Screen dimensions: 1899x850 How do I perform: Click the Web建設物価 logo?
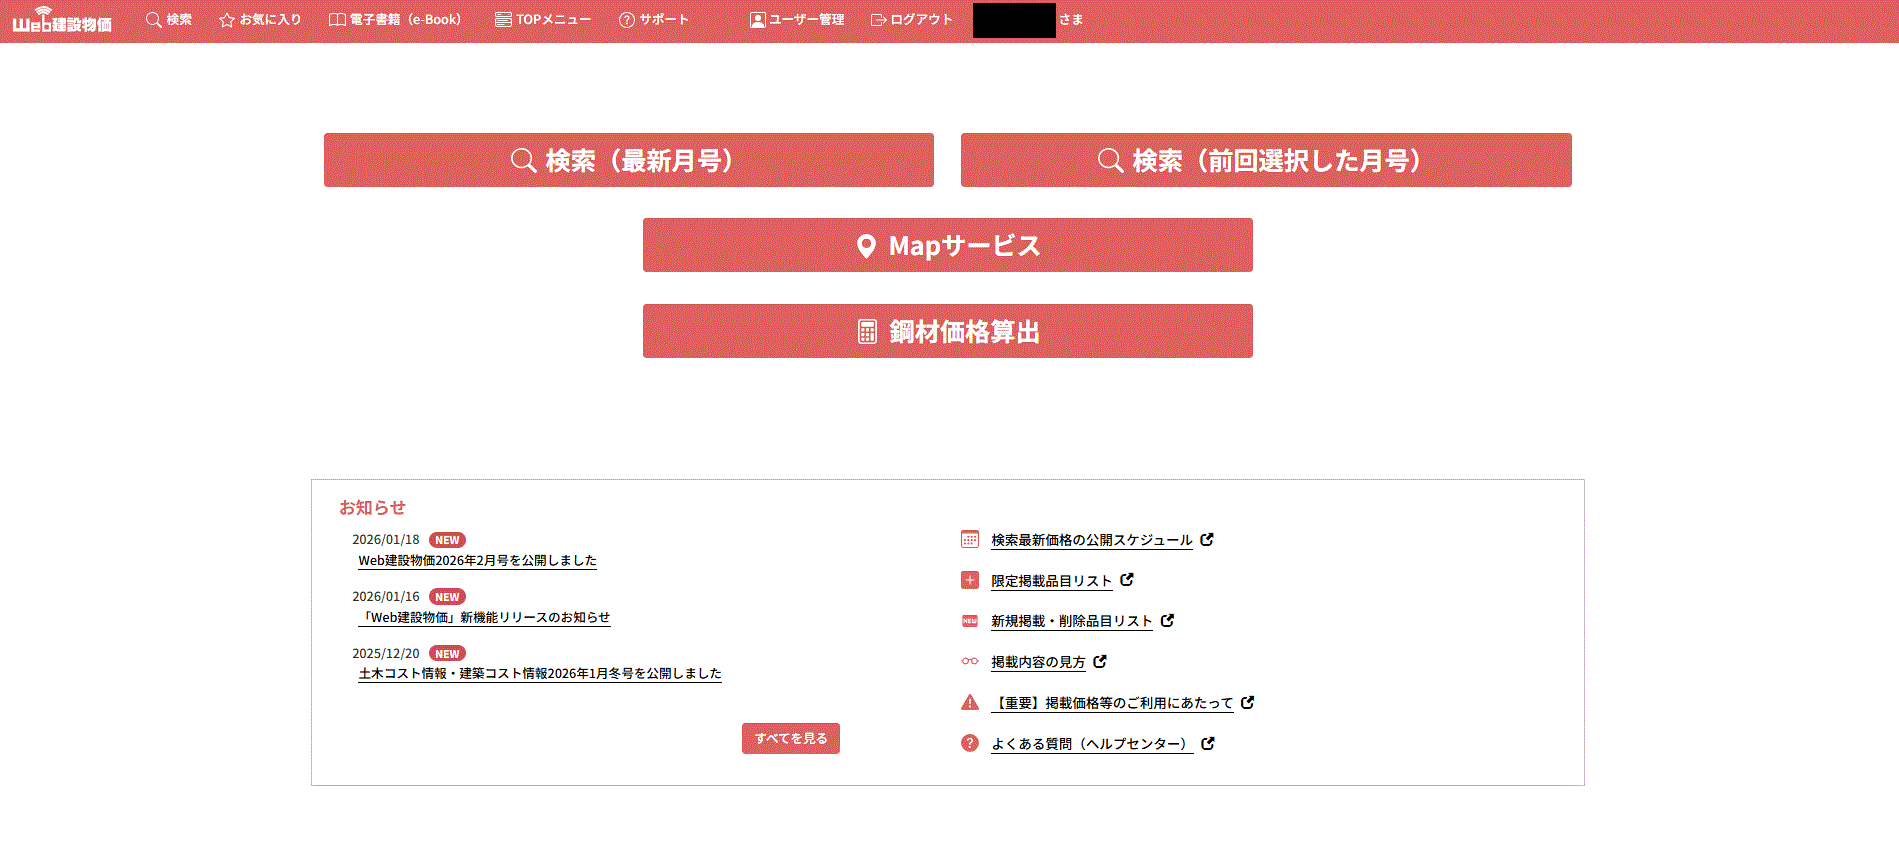[62, 20]
